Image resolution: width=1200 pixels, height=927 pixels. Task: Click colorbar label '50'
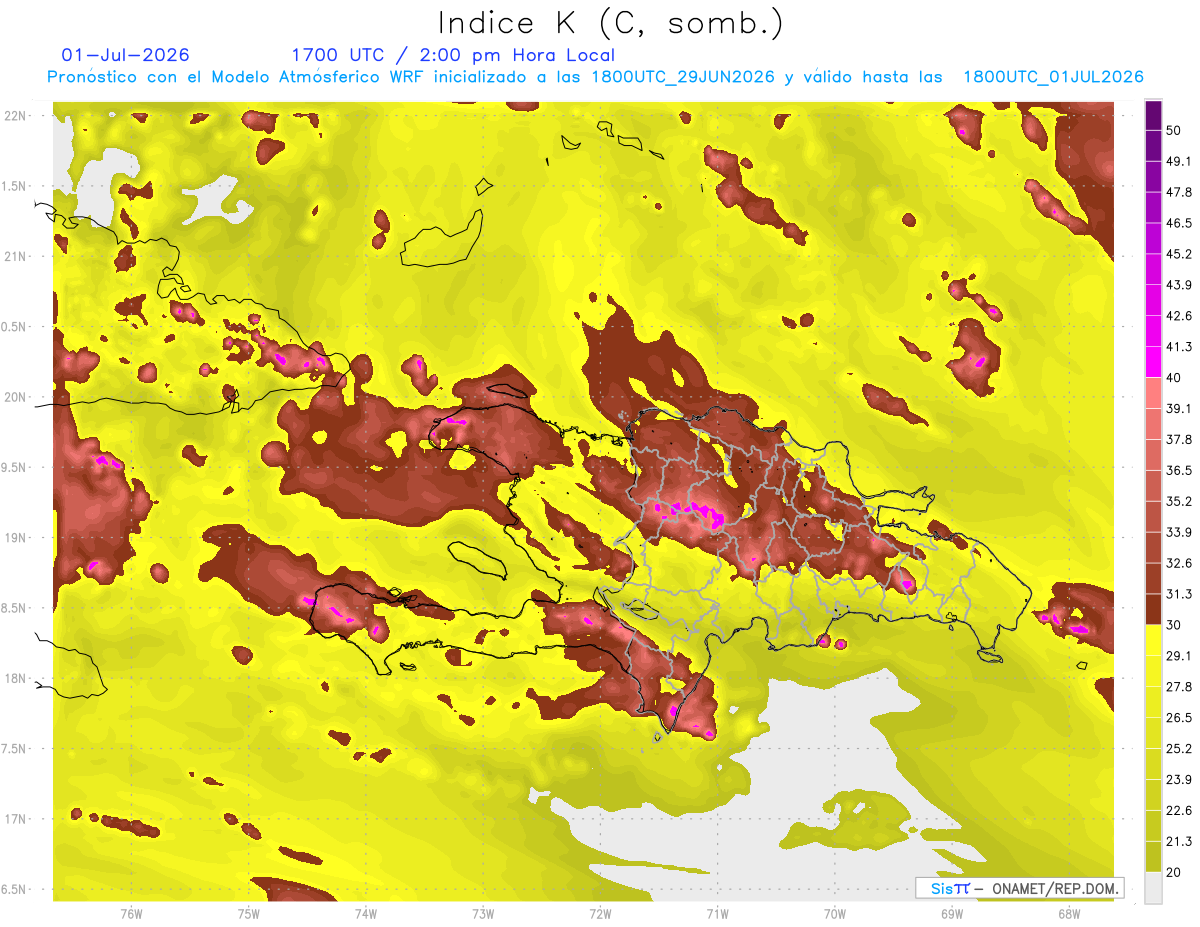point(1174,131)
